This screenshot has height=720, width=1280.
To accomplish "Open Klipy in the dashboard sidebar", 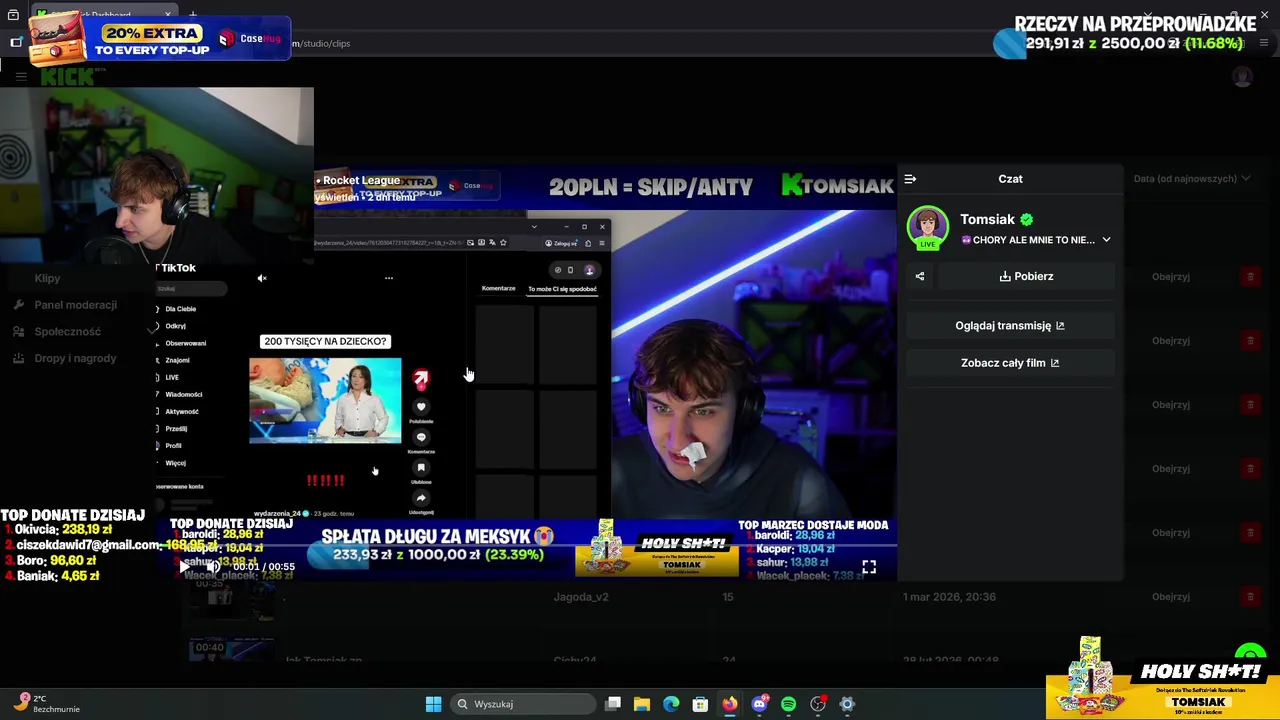I will coord(47,278).
